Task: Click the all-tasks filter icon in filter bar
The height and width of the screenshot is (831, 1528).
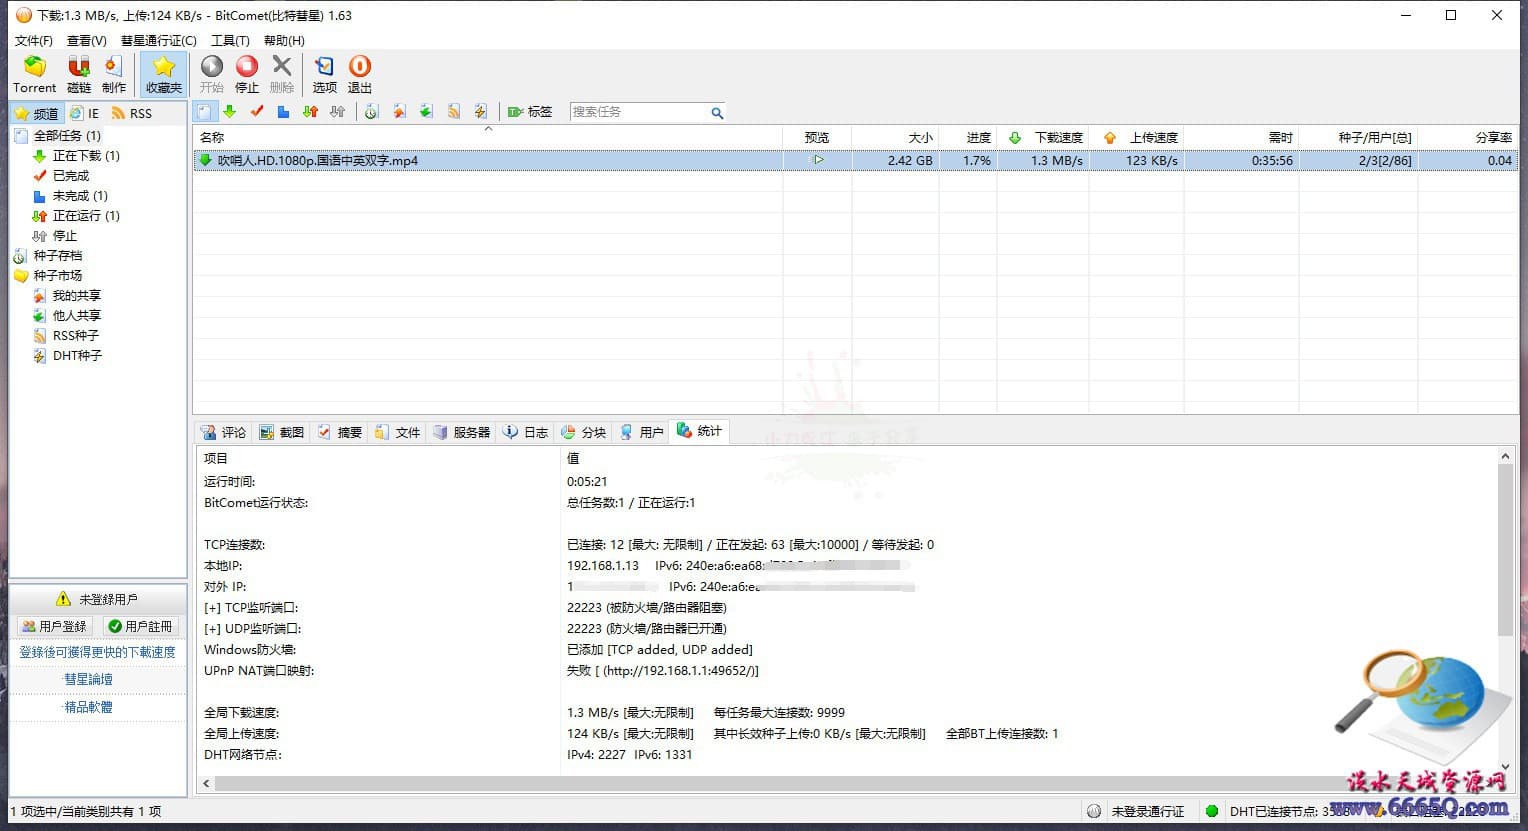Action: [203, 112]
